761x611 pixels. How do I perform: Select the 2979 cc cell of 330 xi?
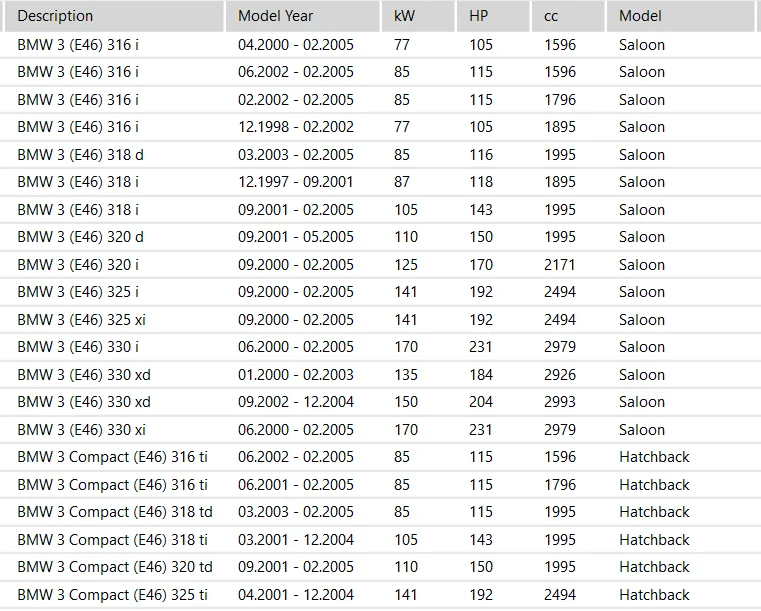560,429
